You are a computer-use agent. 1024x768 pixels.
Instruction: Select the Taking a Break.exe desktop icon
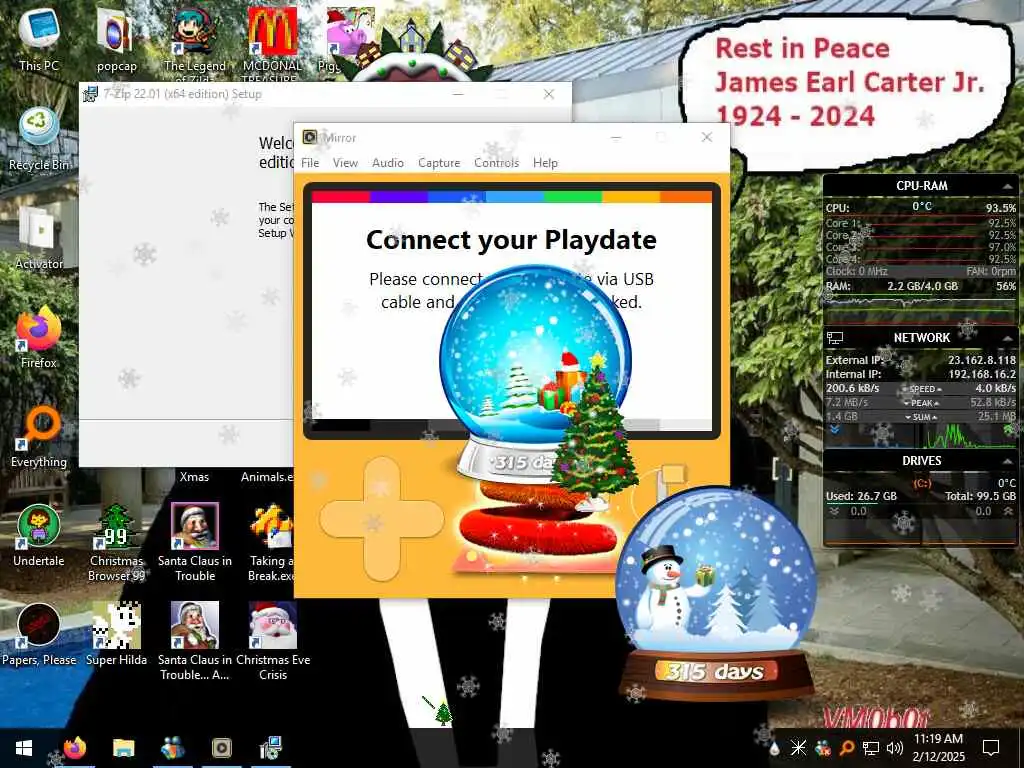(270, 542)
